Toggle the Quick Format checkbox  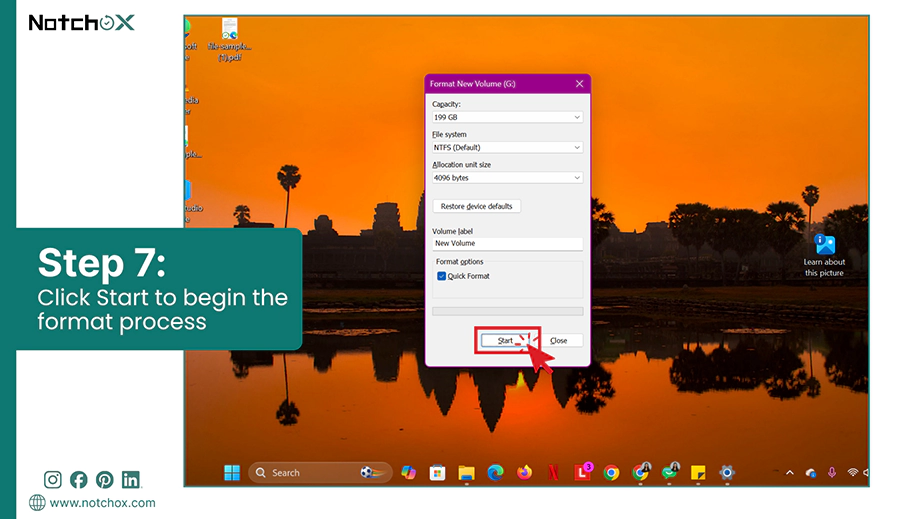442,276
